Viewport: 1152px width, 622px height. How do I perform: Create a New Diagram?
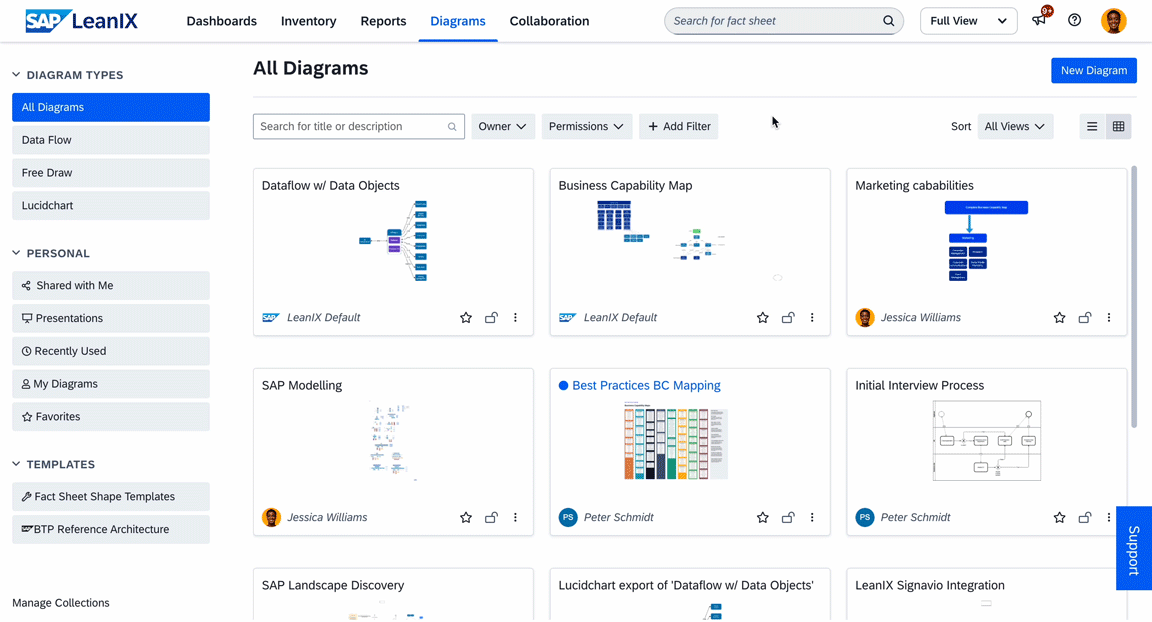(1093, 70)
